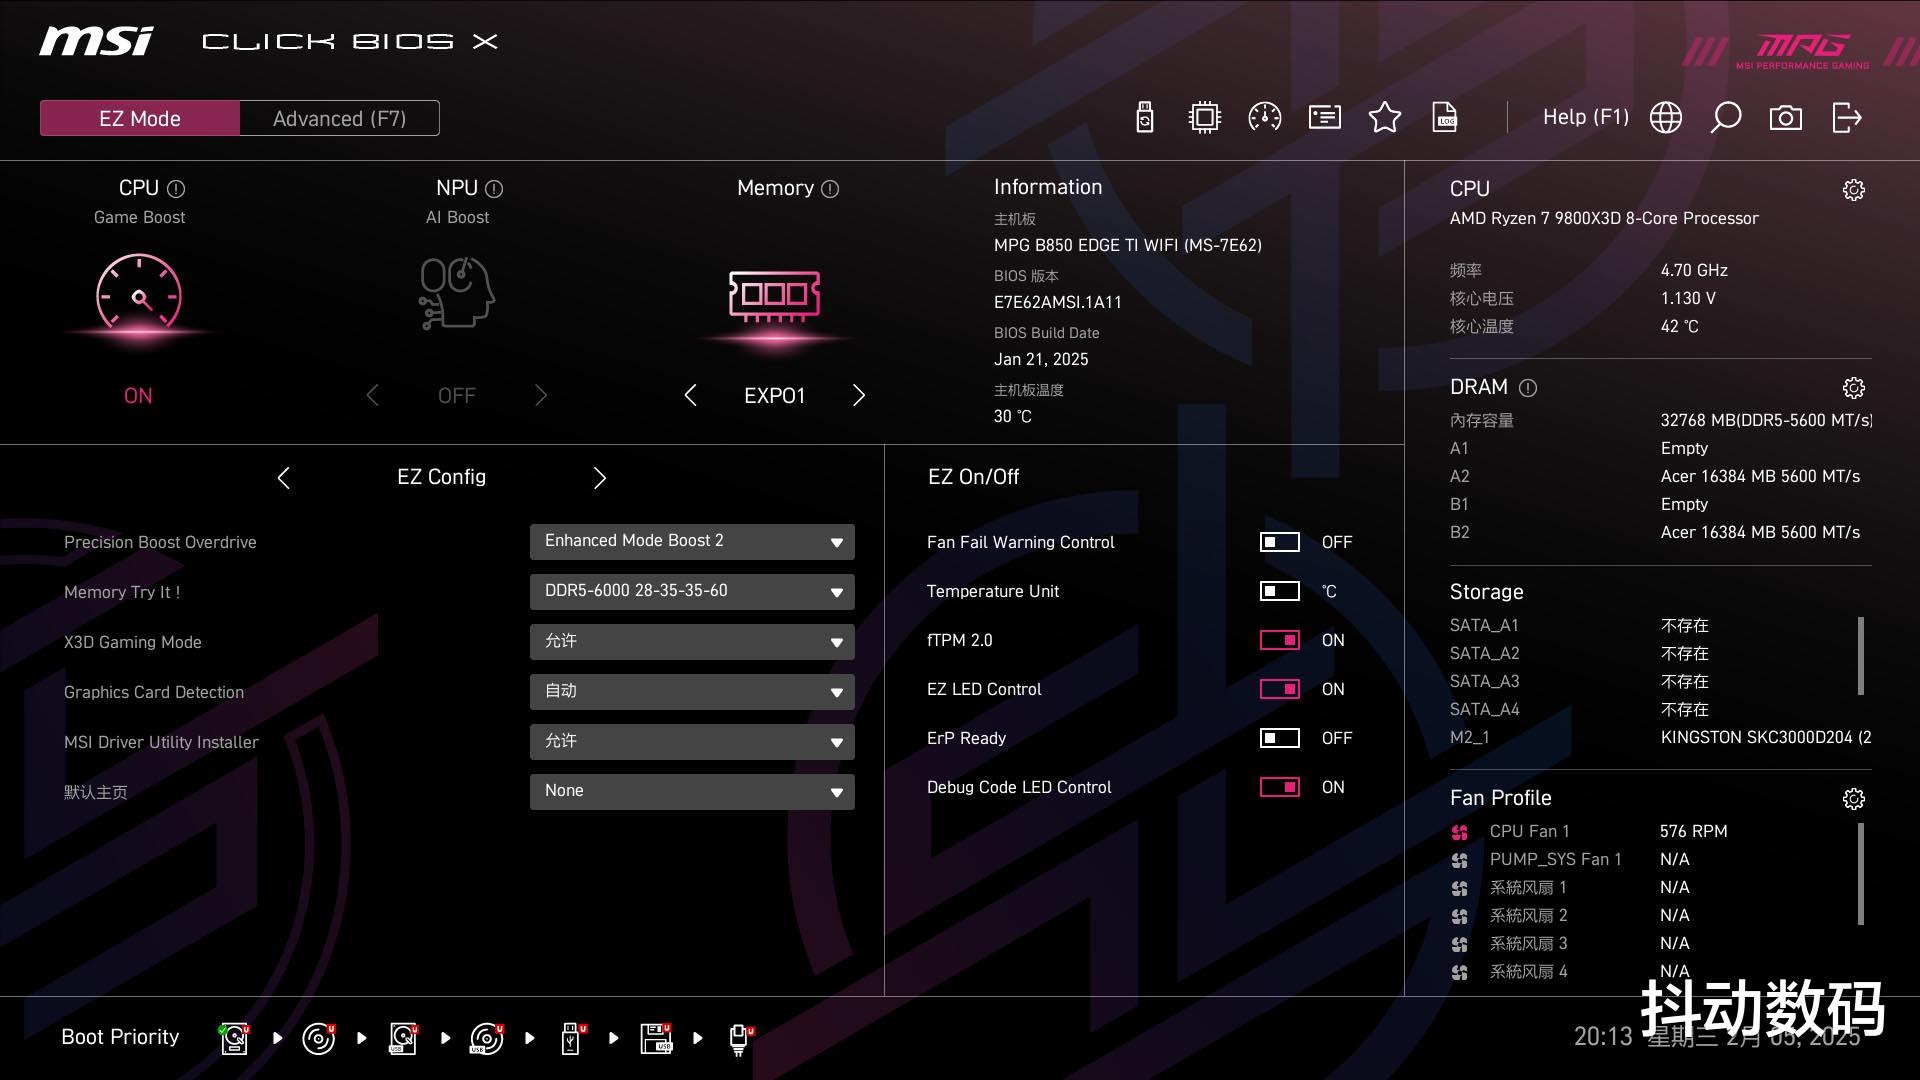This screenshot has height=1080, width=1920.
Task: Click the CPU Fan 1 fan icon
Action: (x=1460, y=832)
